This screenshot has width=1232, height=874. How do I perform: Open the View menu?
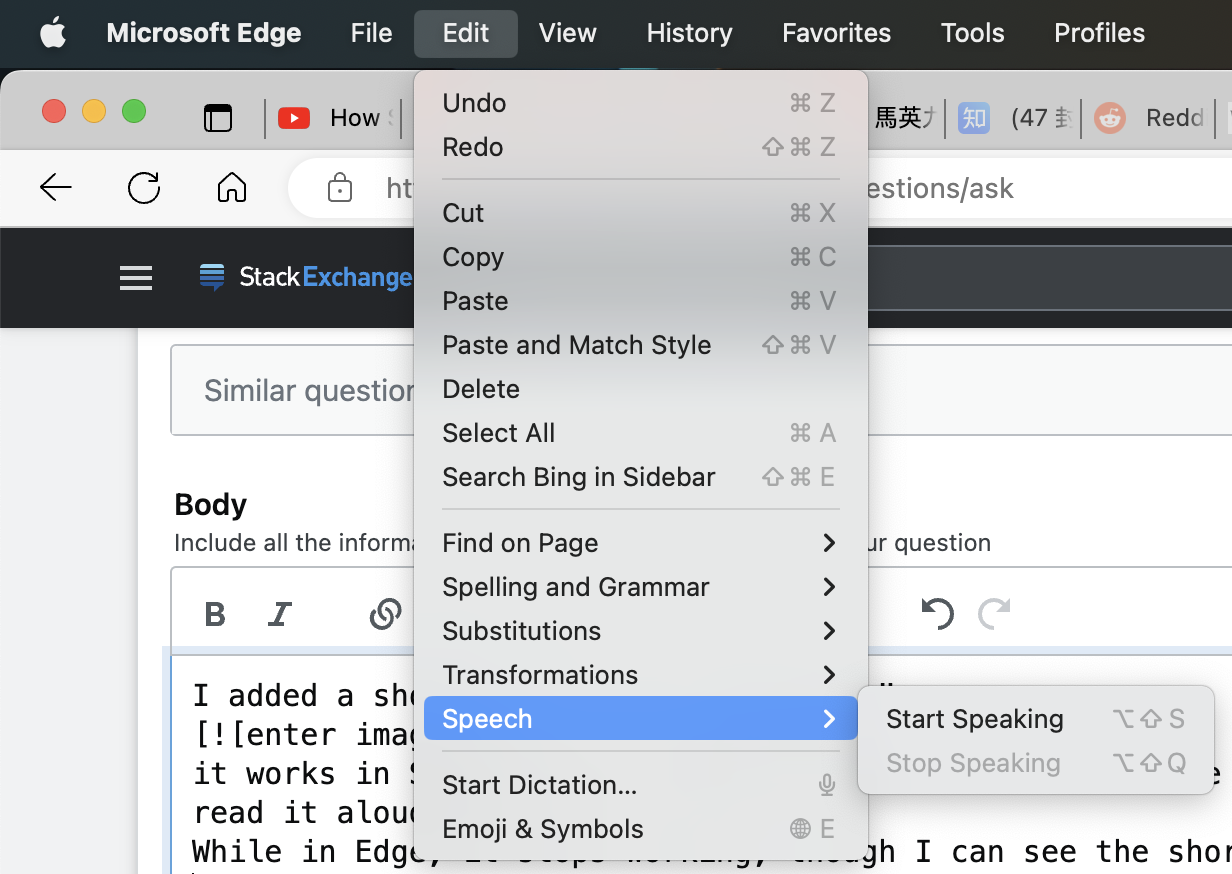tap(568, 33)
